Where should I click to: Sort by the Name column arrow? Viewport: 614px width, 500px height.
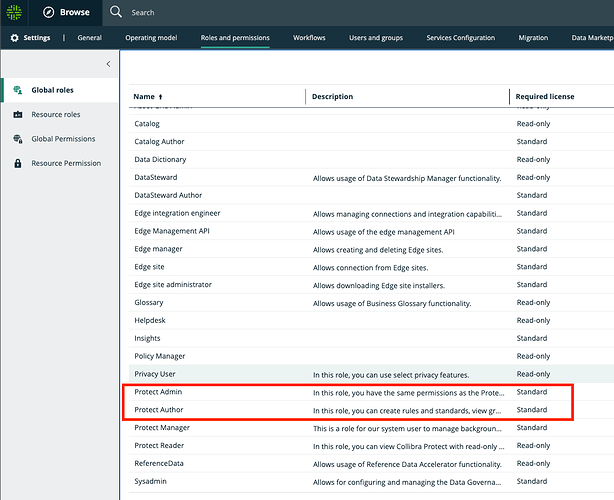coord(161,97)
